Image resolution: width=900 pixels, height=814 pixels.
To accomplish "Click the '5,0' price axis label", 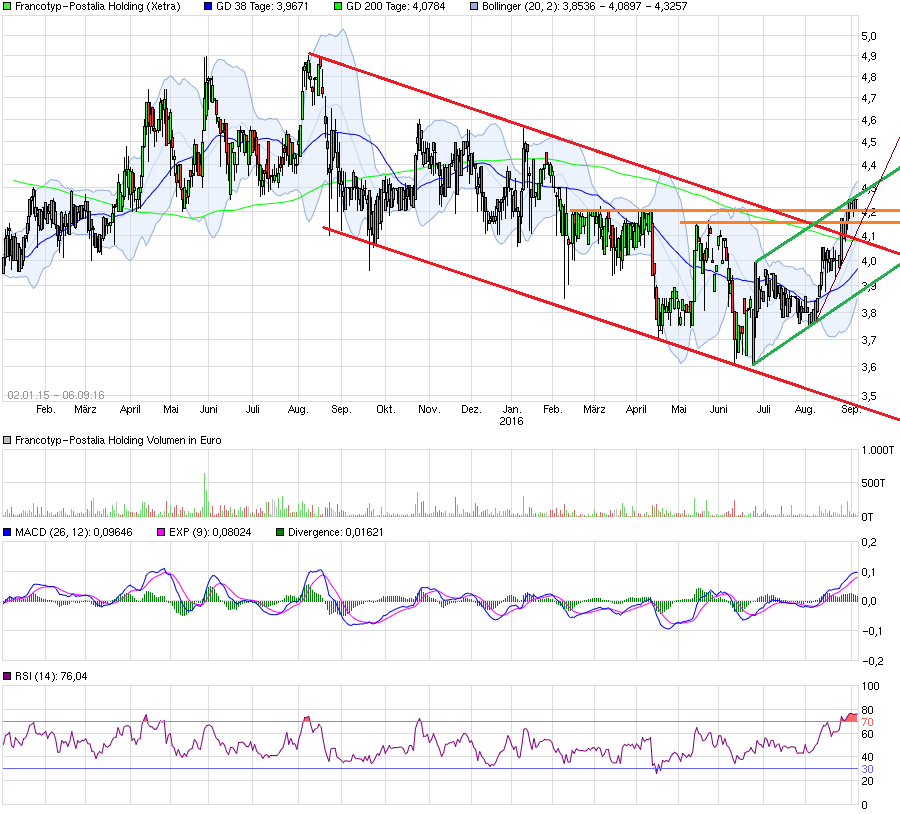I will click(869, 36).
